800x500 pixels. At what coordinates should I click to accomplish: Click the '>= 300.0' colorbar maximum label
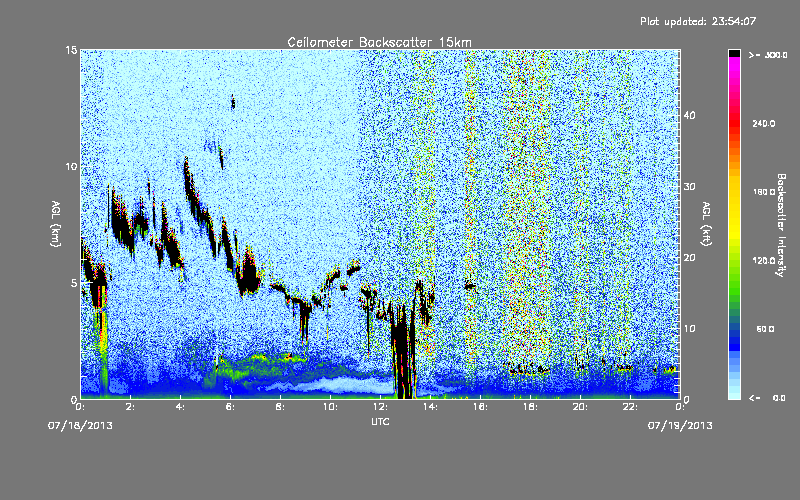click(x=768, y=55)
